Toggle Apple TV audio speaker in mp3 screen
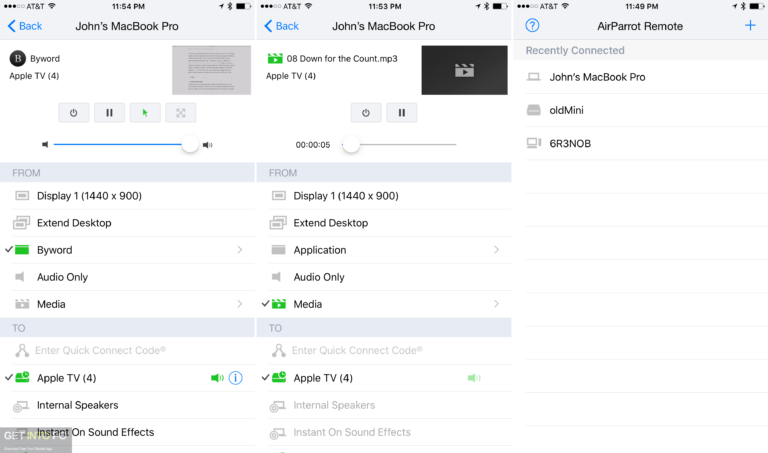The image size is (768, 453). 474,378
